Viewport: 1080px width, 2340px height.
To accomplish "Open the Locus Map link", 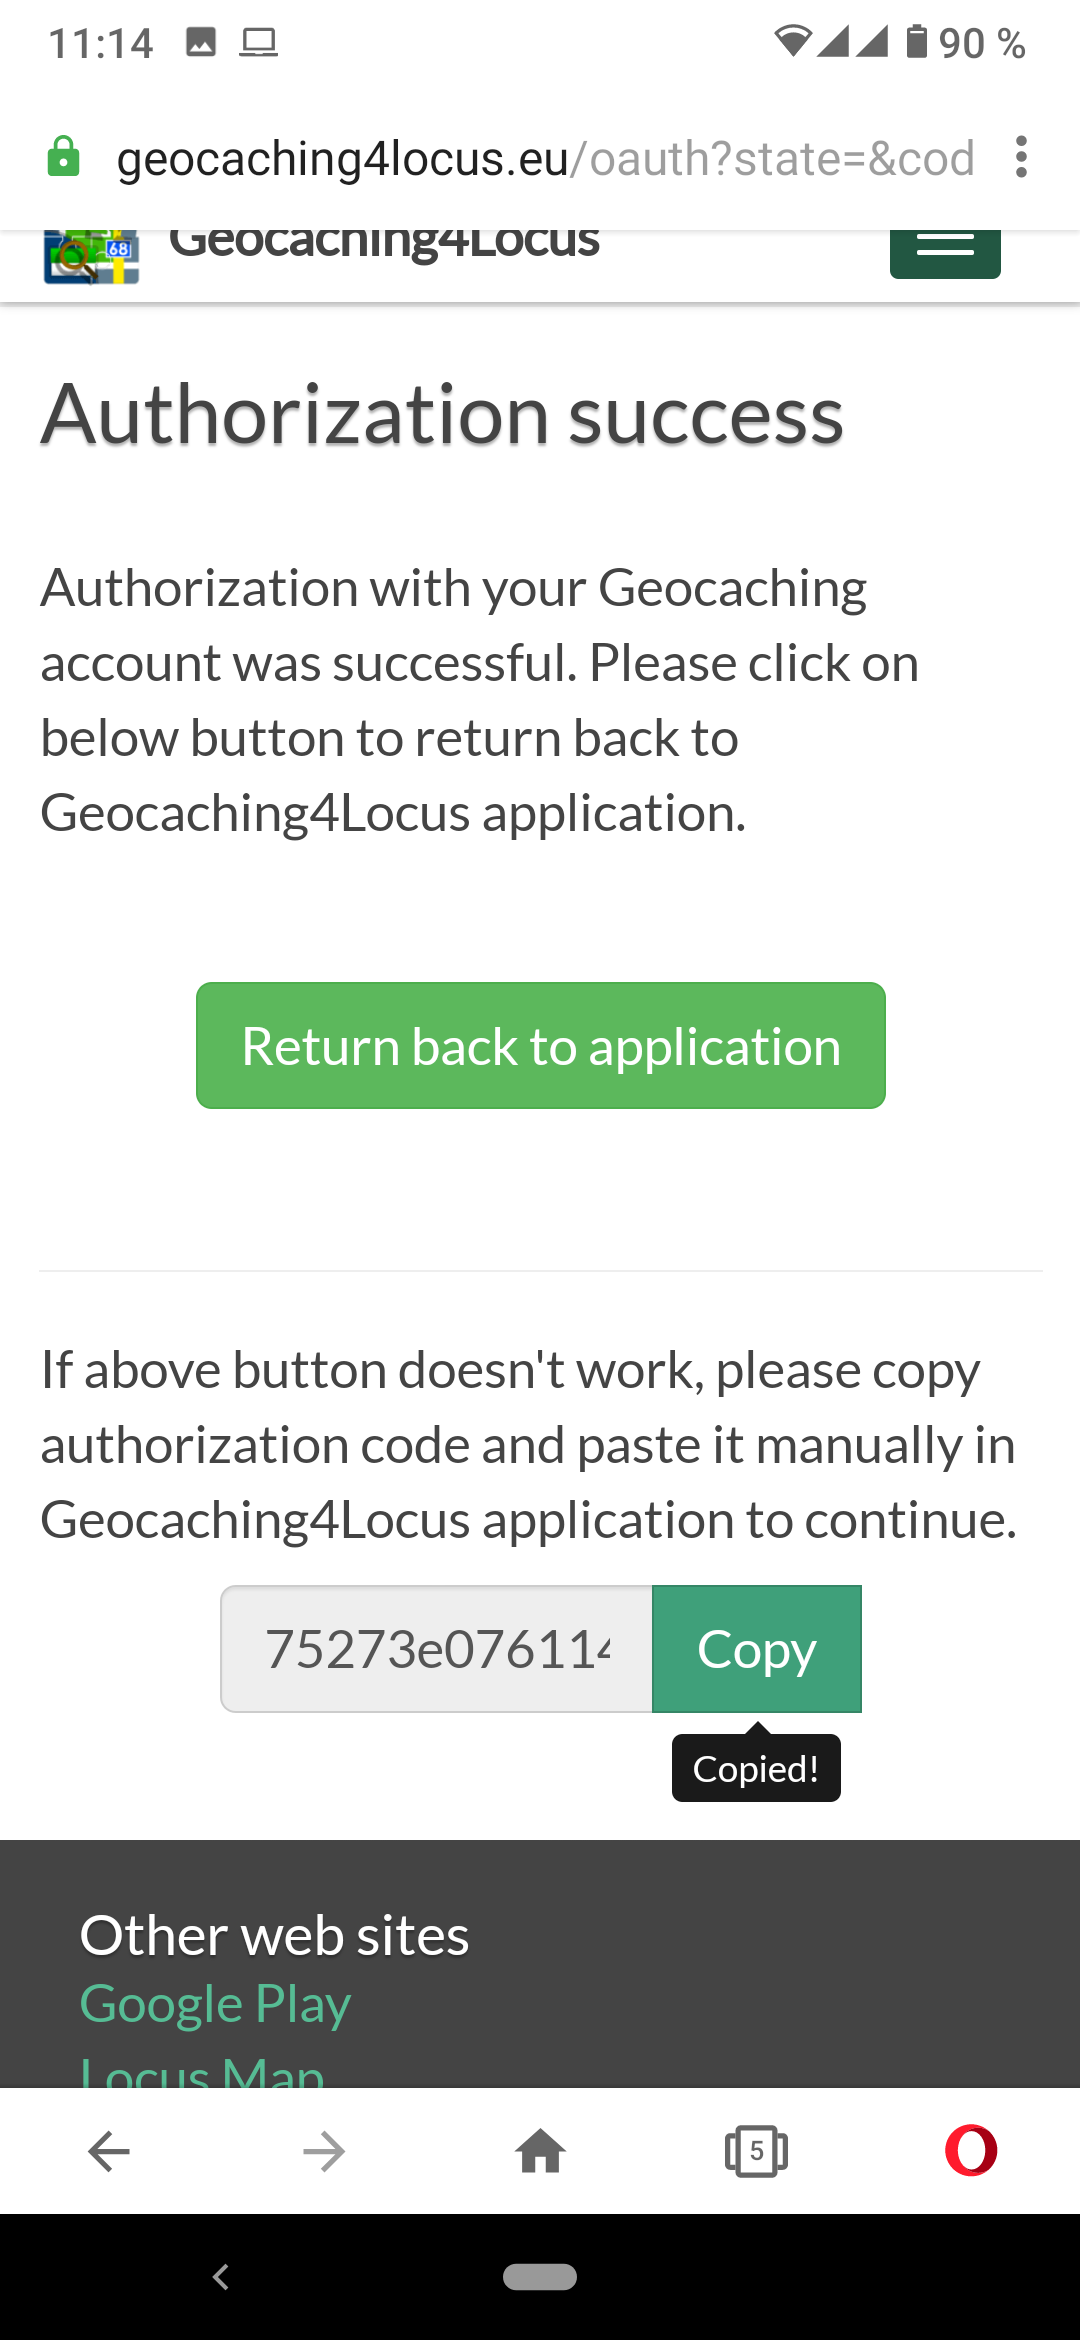I will 202,2072.
